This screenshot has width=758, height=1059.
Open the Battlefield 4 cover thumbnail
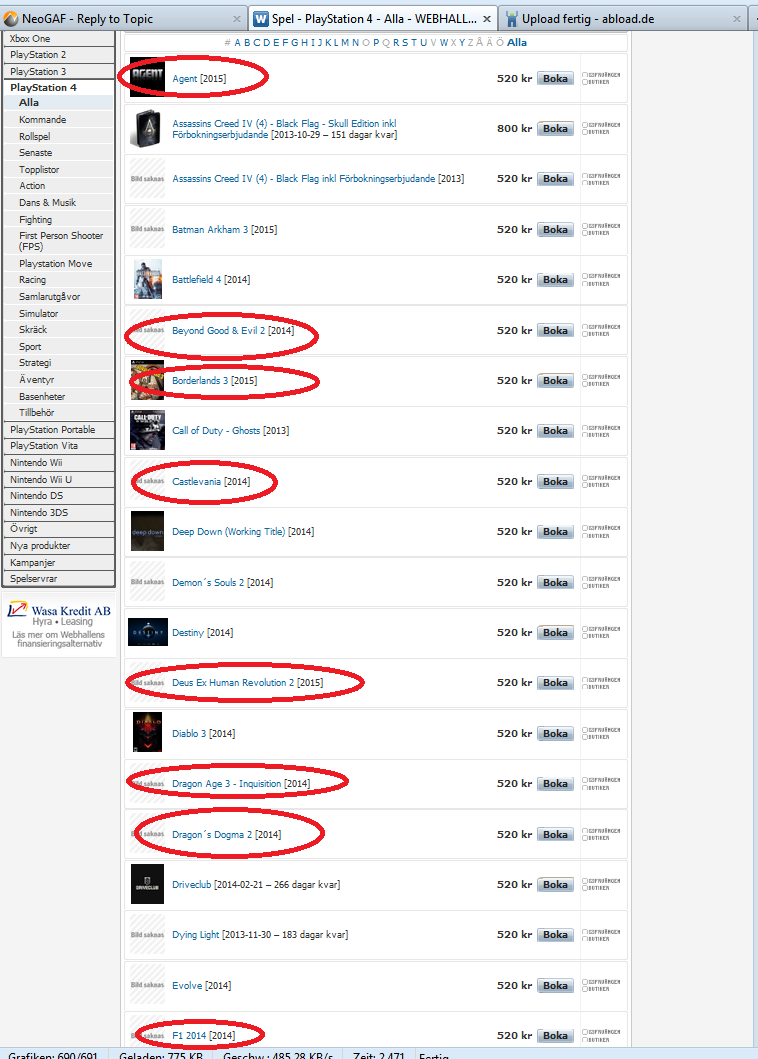147,279
